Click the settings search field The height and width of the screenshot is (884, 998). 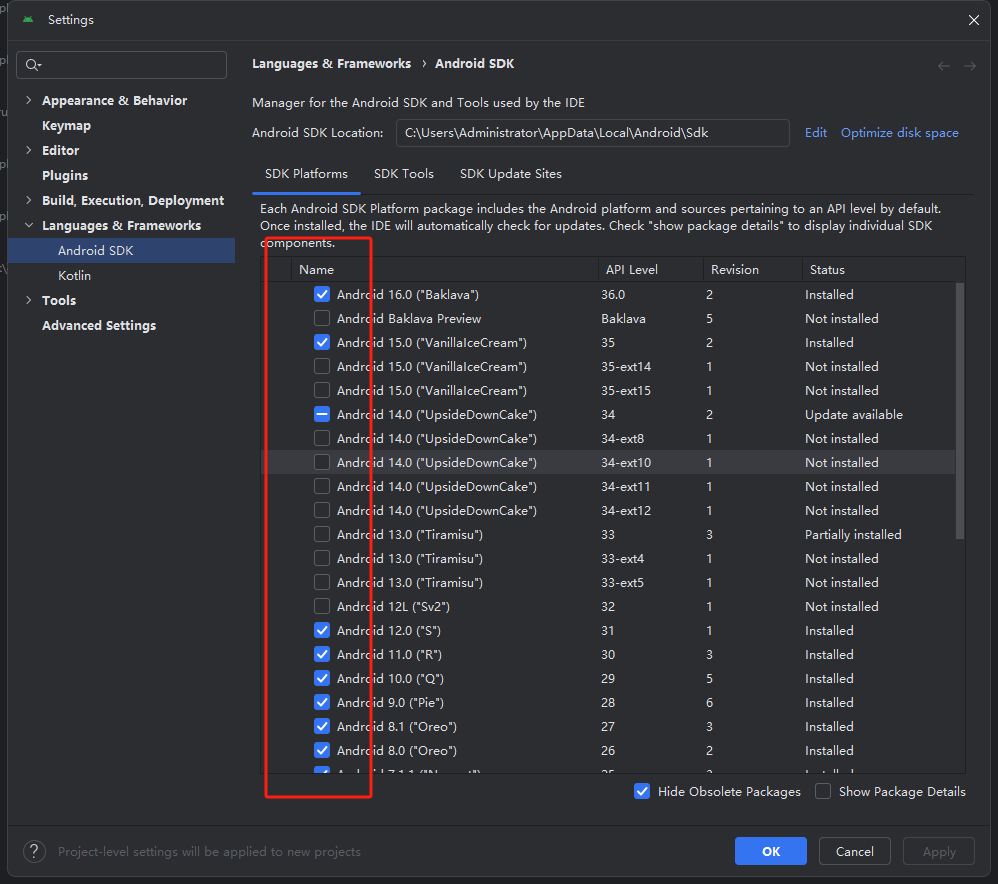coord(122,65)
